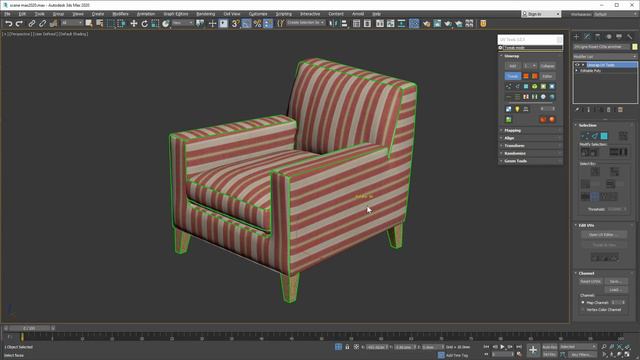The width and height of the screenshot is (640, 360).
Task: Click the Collapse button in Unwrap rollout
Action: [547, 66]
